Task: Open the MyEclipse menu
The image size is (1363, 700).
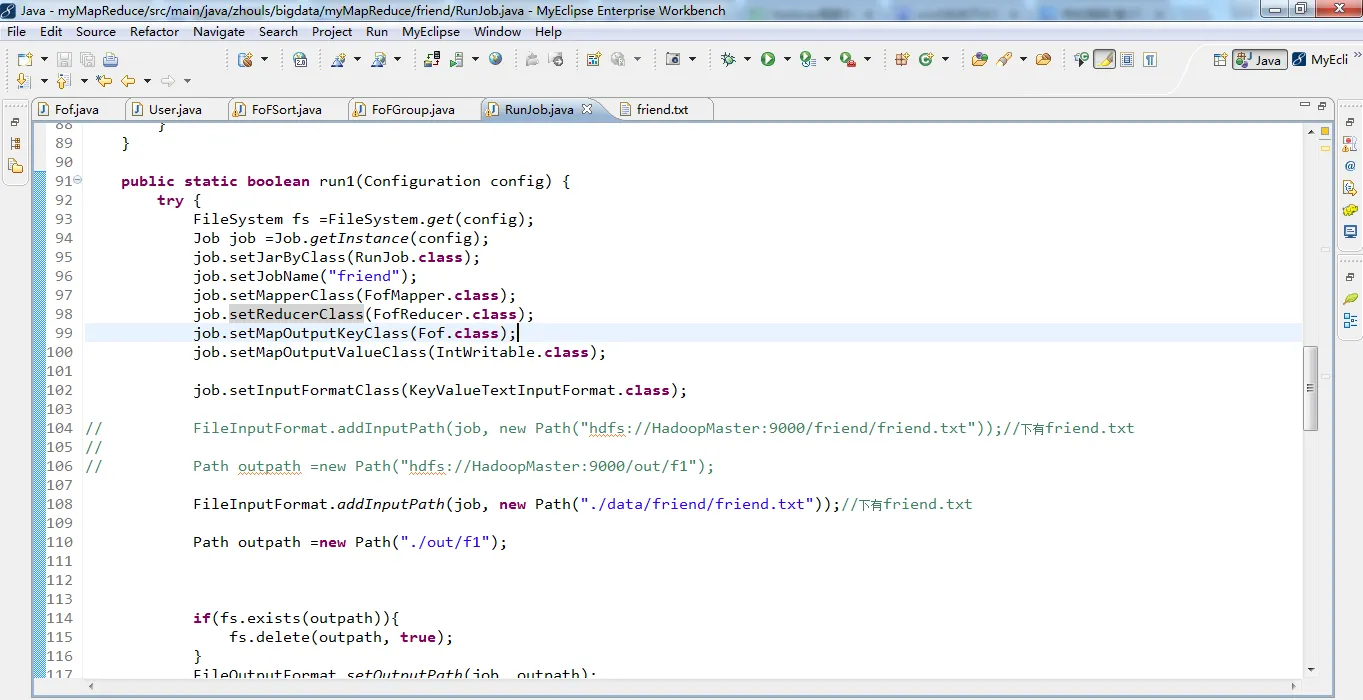Action: [431, 31]
